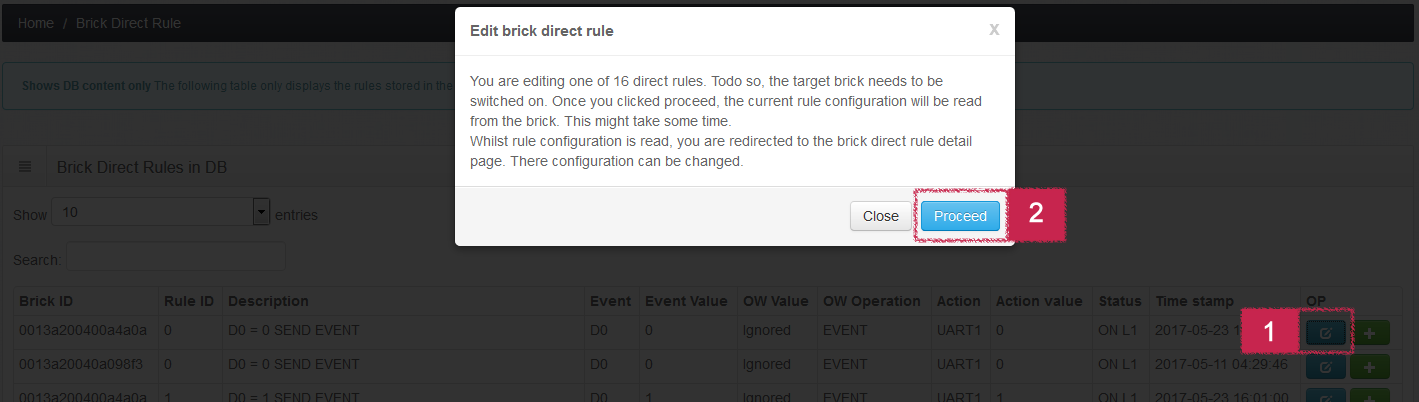Open Brick Direct Rule breadcrumb
The width and height of the screenshot is (1419, 402).
pyautogui.click(x=128, y=22)
